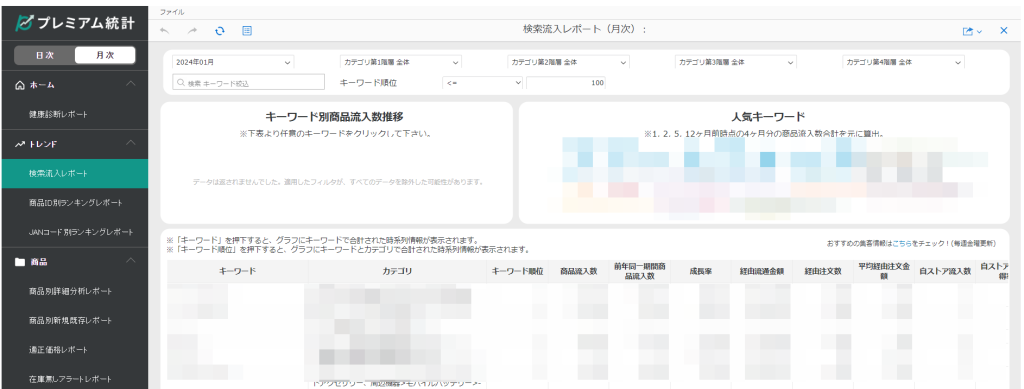
Task: Open 健康診断レポート in the sidebar
Action: (58, 114)
